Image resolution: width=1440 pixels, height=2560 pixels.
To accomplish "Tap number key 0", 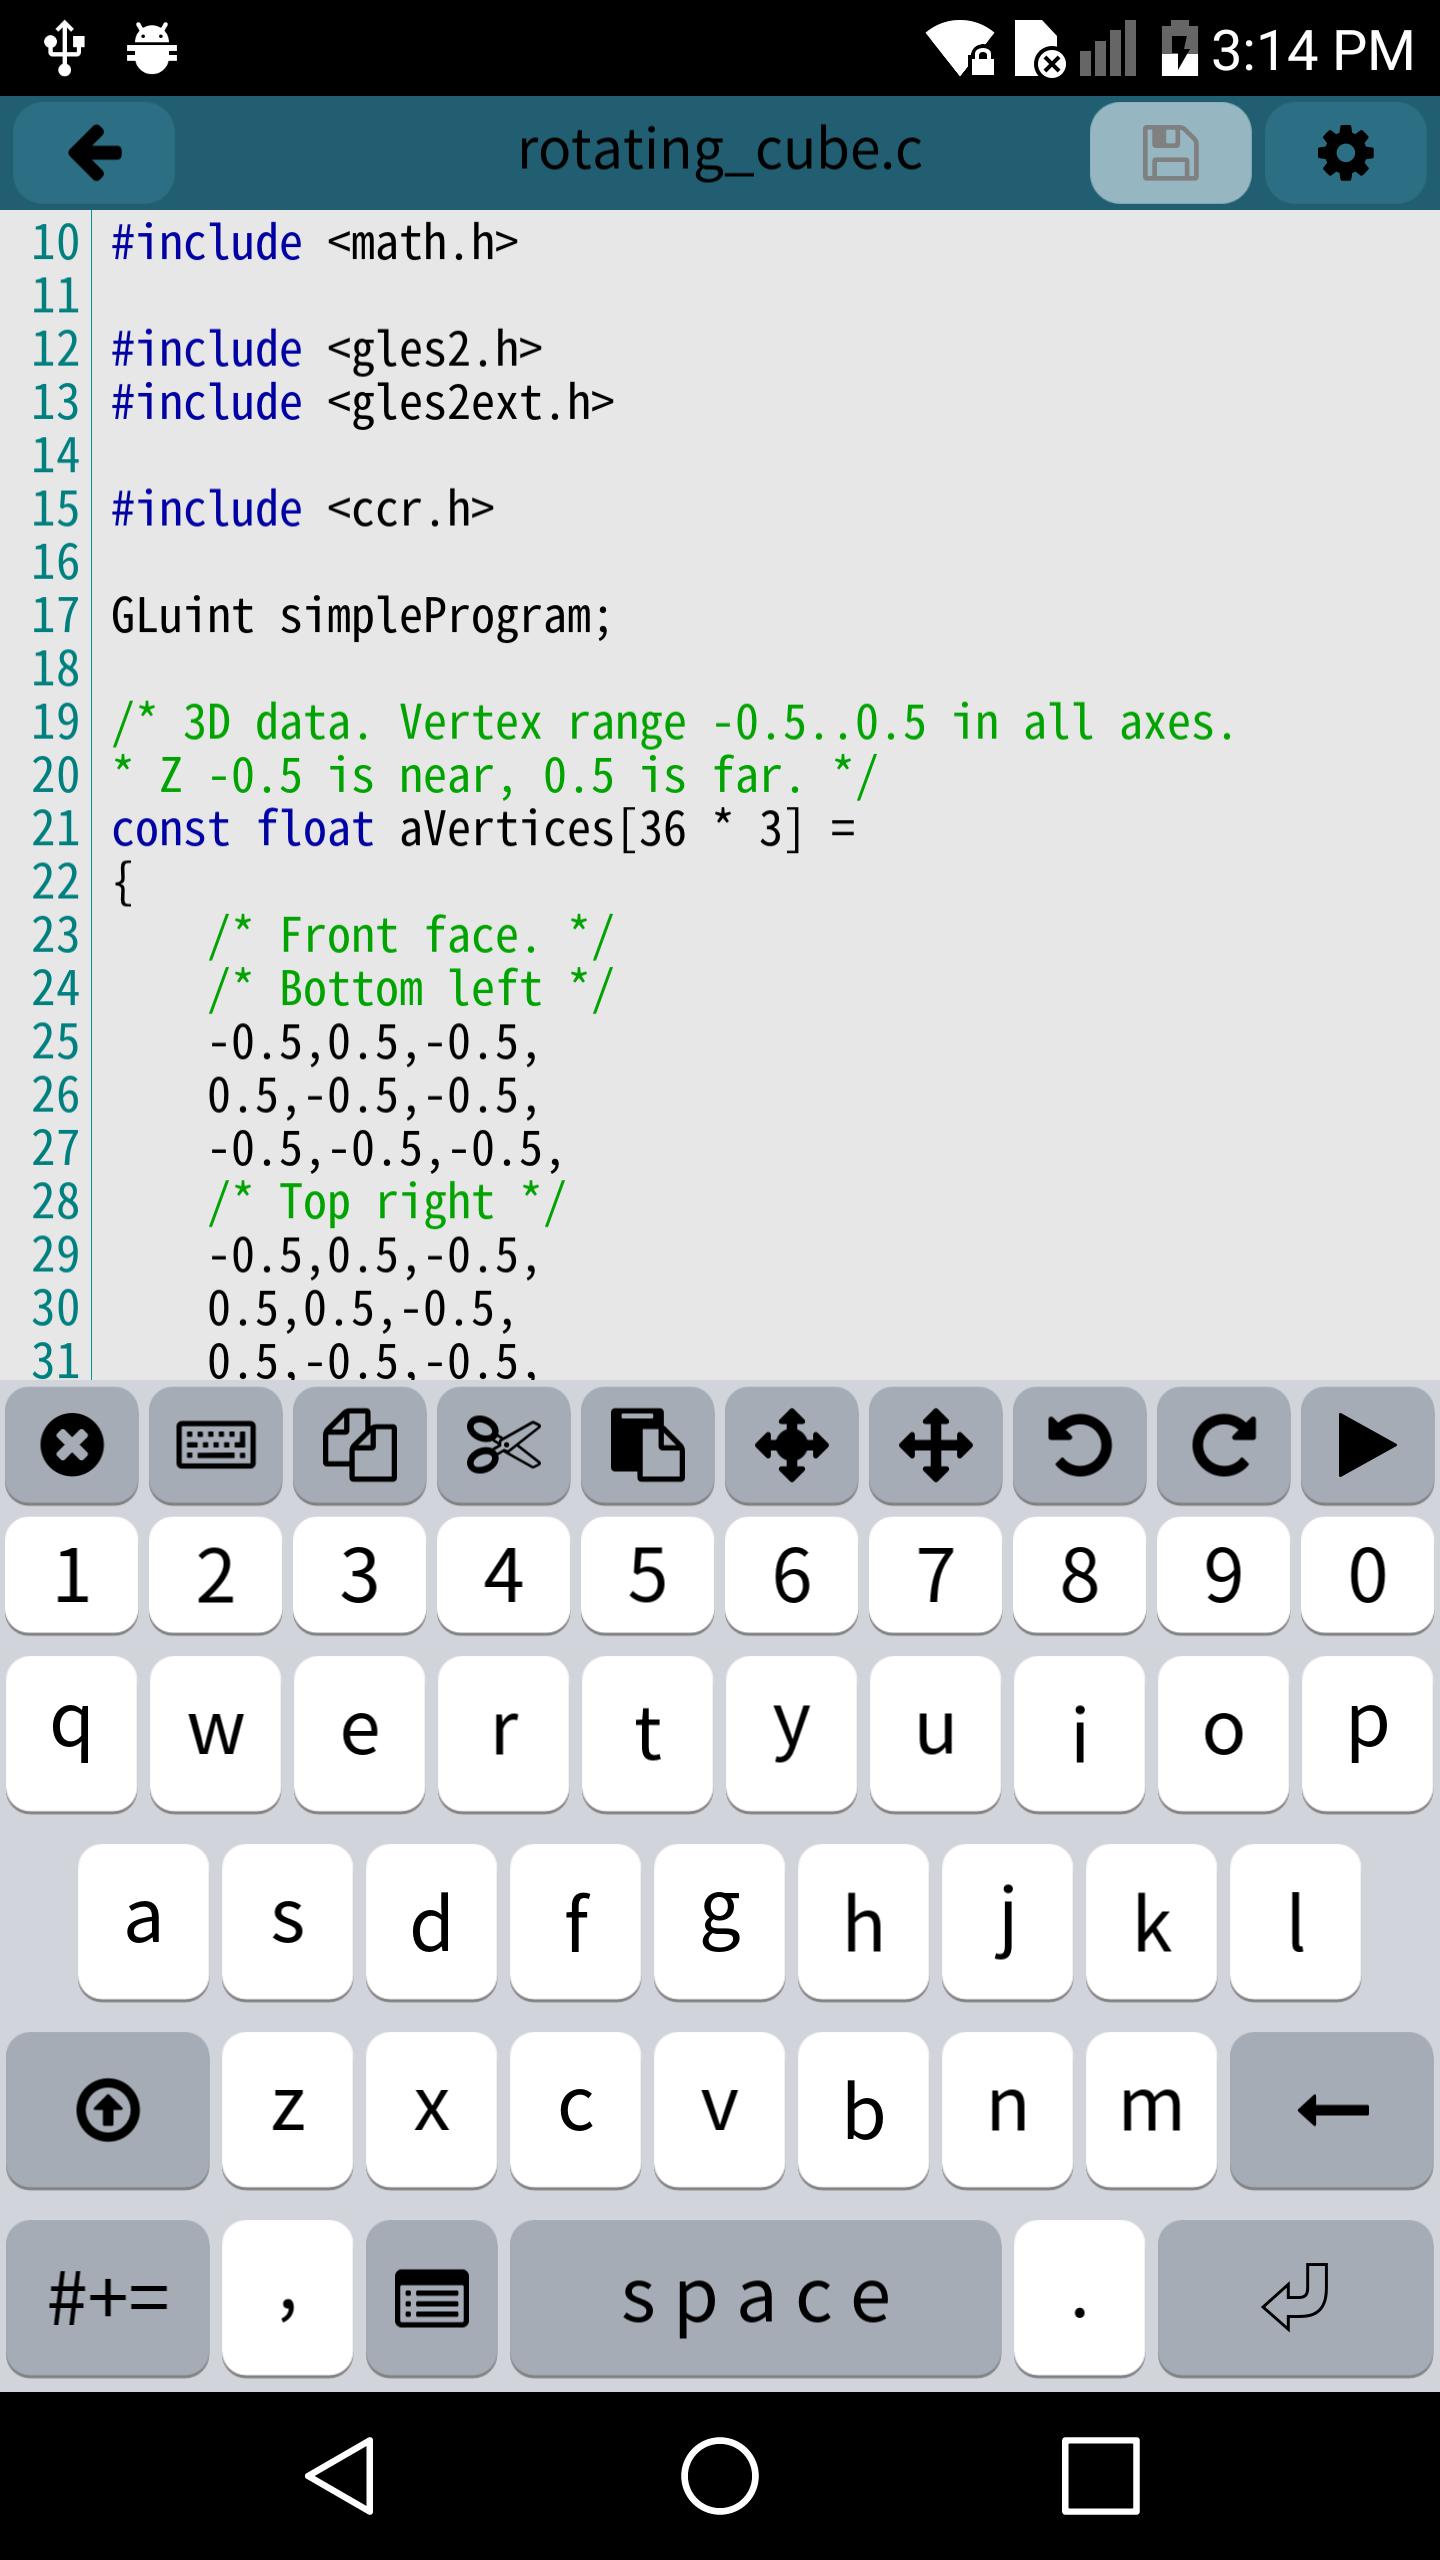I will coord(1368,1575).
